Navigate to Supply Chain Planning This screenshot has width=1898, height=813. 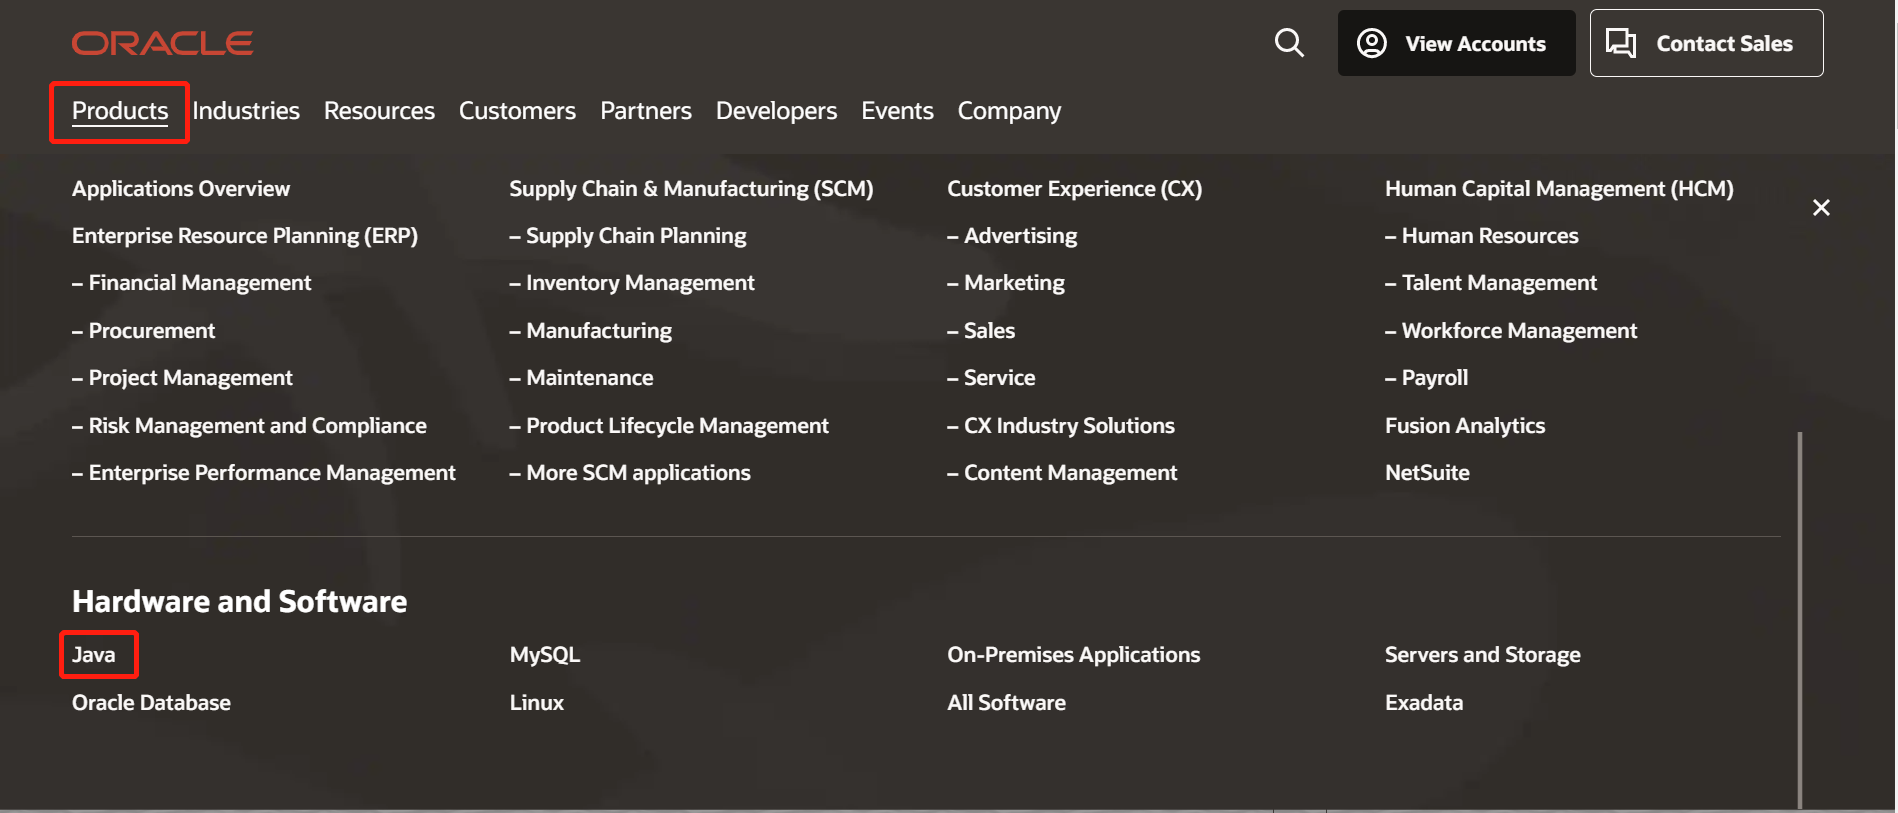(x=636, y=236)
